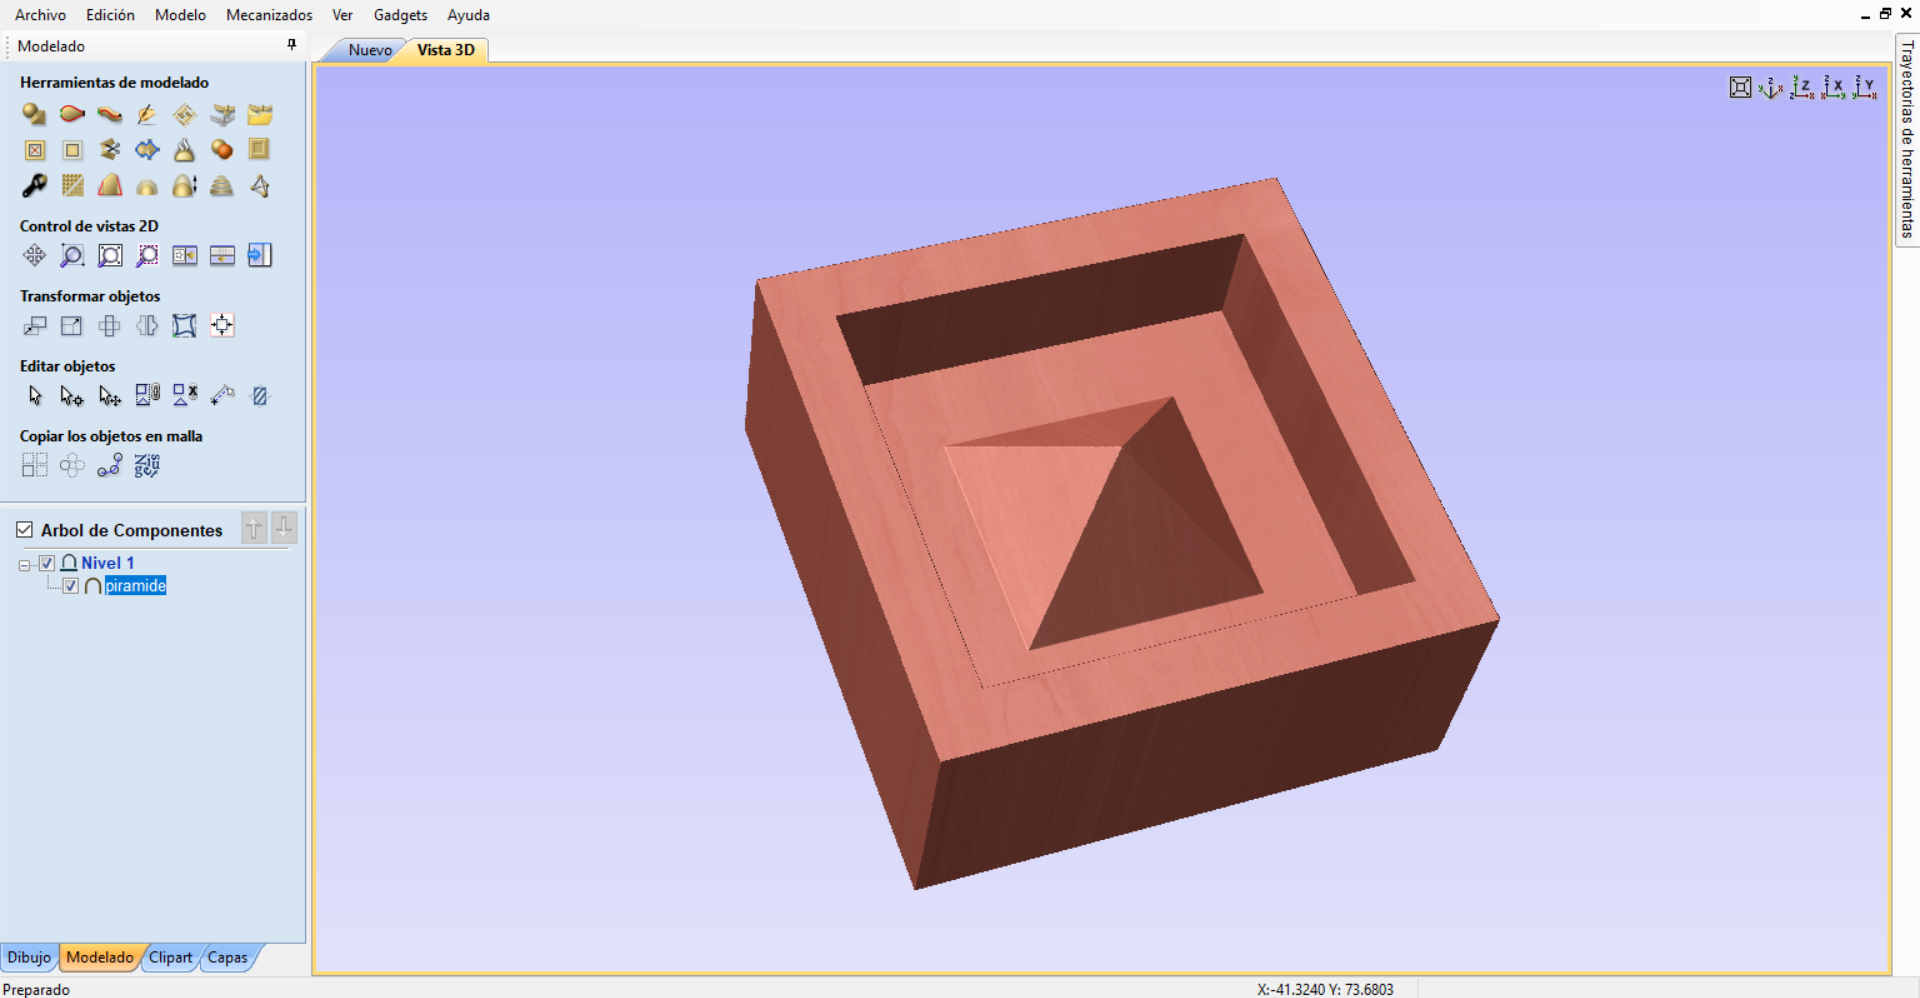Open the Scale/Resize objects tool
Image resolution: width=1920 pixels, height=998 pixels.
[x=72, y=326]
